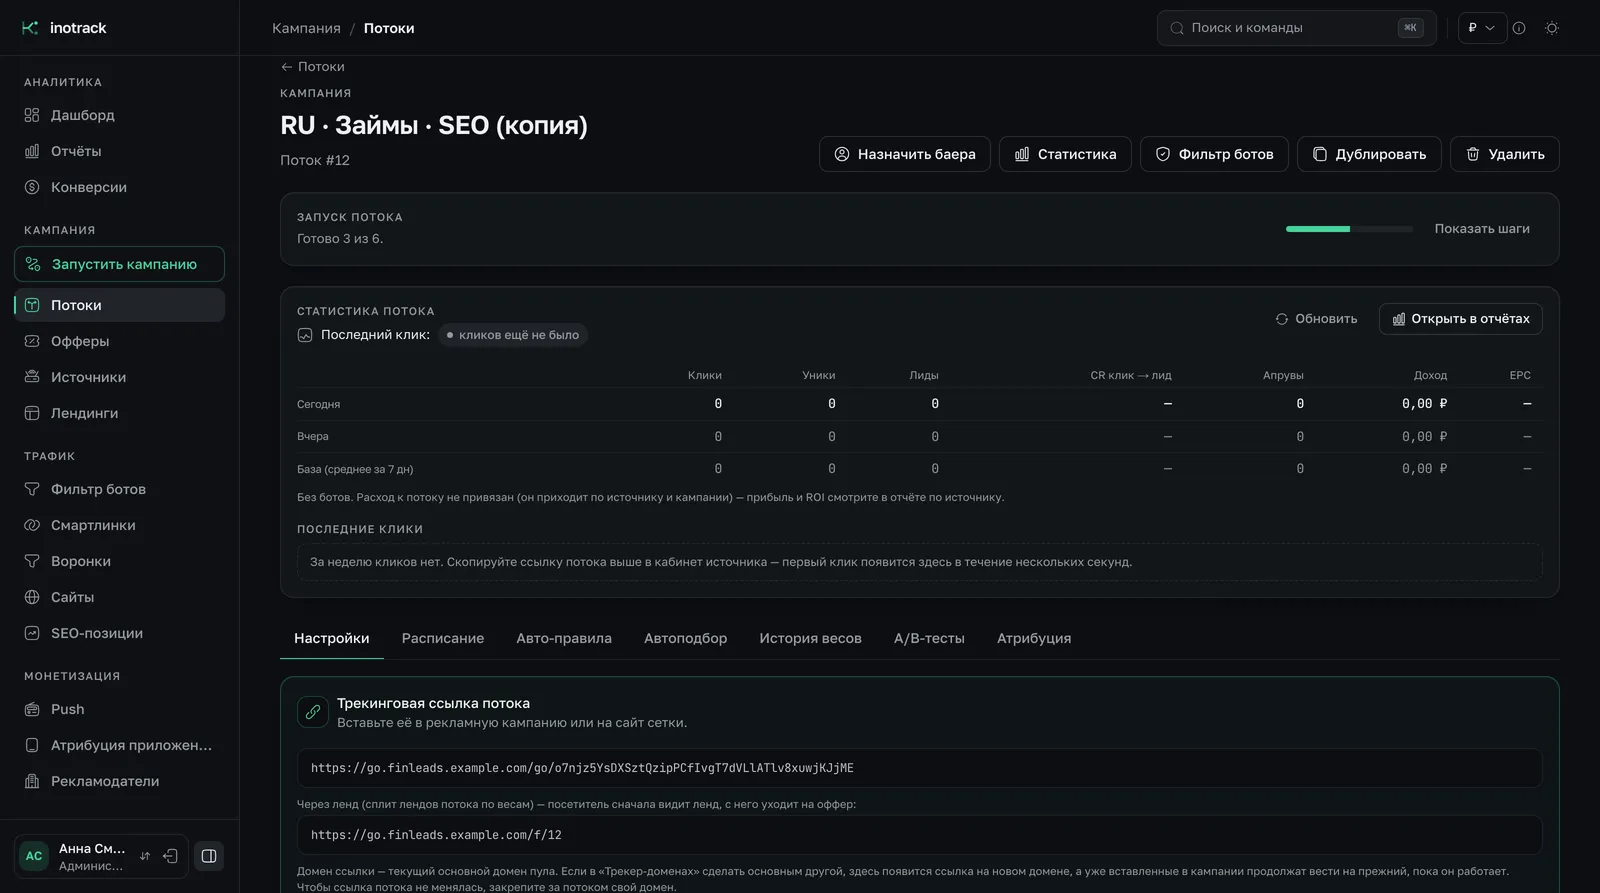Toggle the sidebar collapse panel button

(209, 856)
